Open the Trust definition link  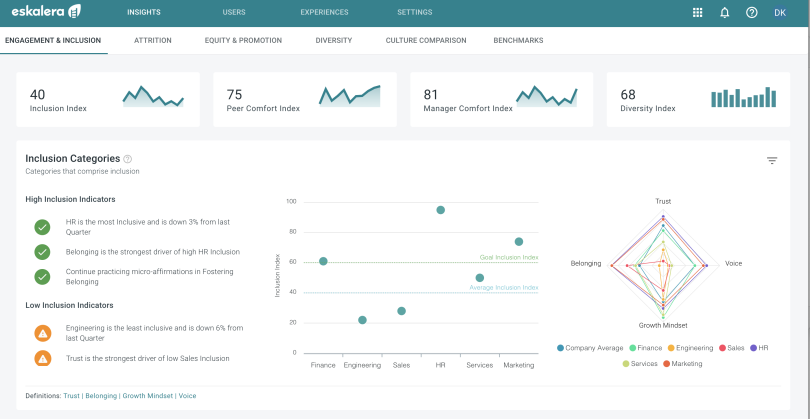[x=71, y=396]
